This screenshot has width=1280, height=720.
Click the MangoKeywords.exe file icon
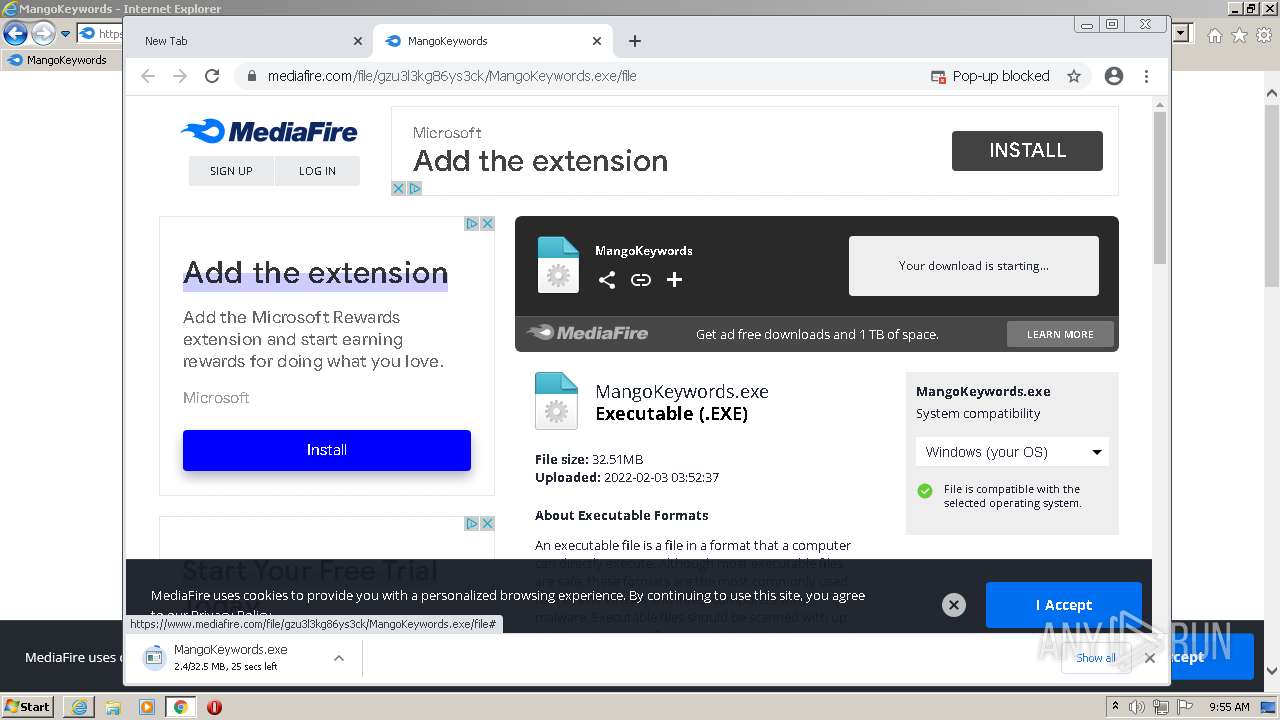(556, 401)
